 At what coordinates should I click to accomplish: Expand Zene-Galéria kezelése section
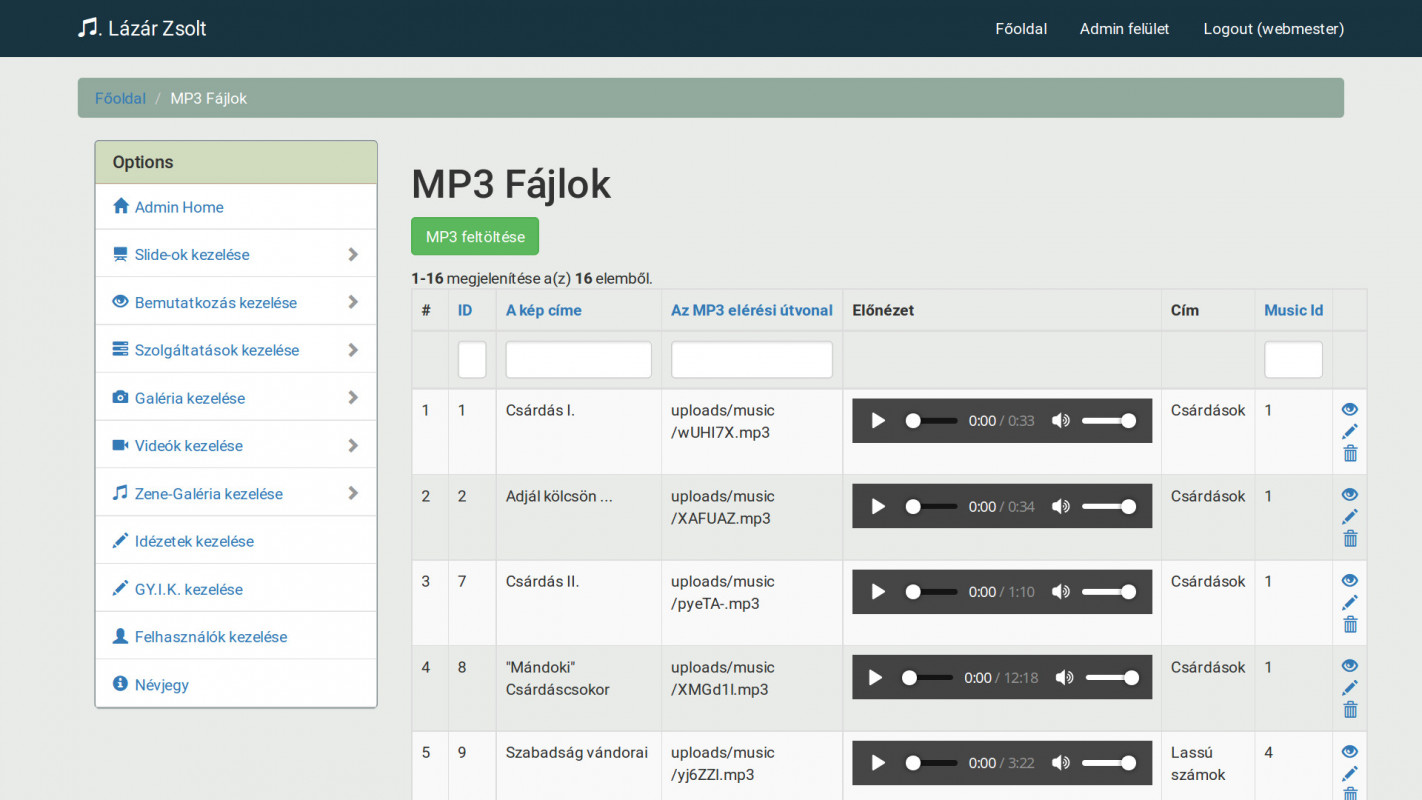pos(236,493)
